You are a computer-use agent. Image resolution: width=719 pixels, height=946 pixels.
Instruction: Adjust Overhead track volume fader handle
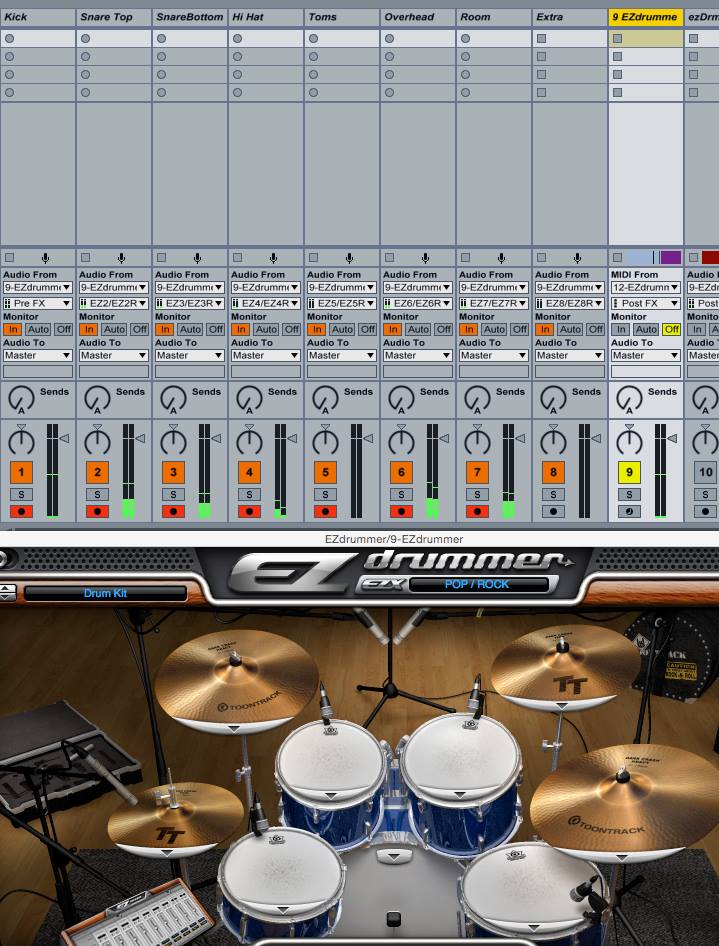click(x=444, y=439)
